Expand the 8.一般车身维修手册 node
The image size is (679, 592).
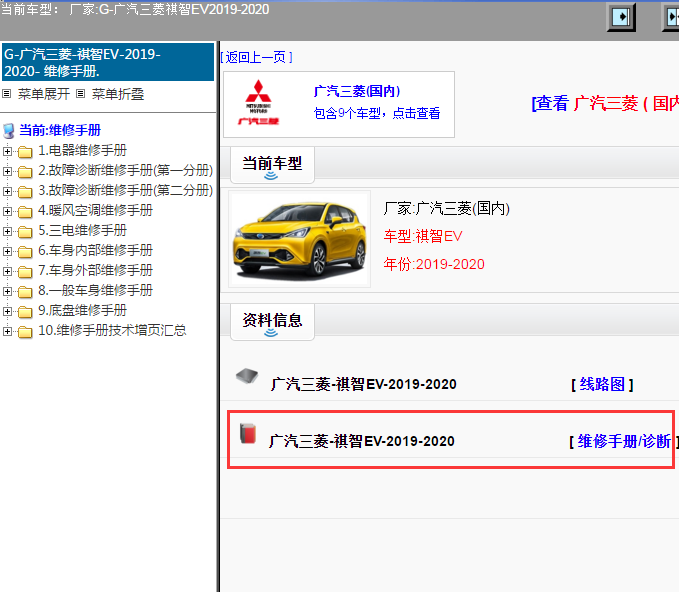coord(7,291)
